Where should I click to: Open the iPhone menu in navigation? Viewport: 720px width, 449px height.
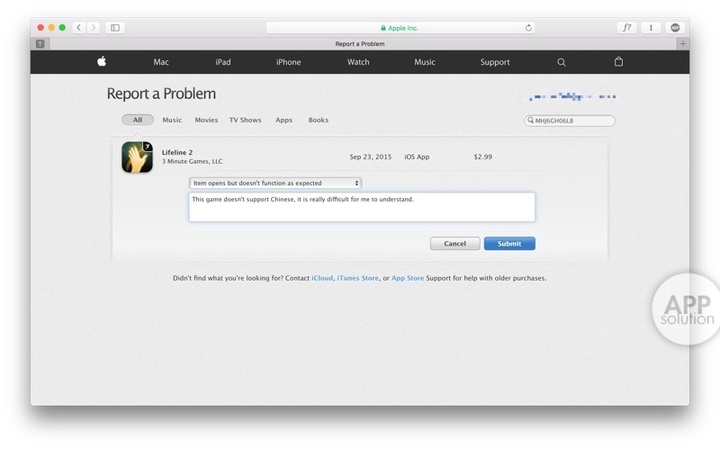tap(288, 62)
